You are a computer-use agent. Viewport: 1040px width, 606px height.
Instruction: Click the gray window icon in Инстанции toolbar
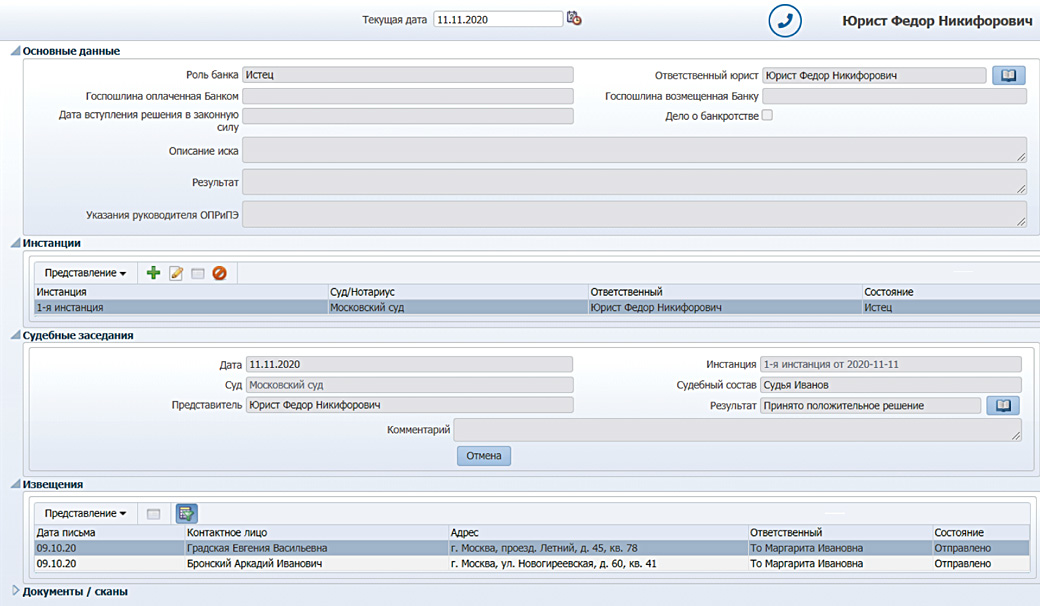coord(198,273)
